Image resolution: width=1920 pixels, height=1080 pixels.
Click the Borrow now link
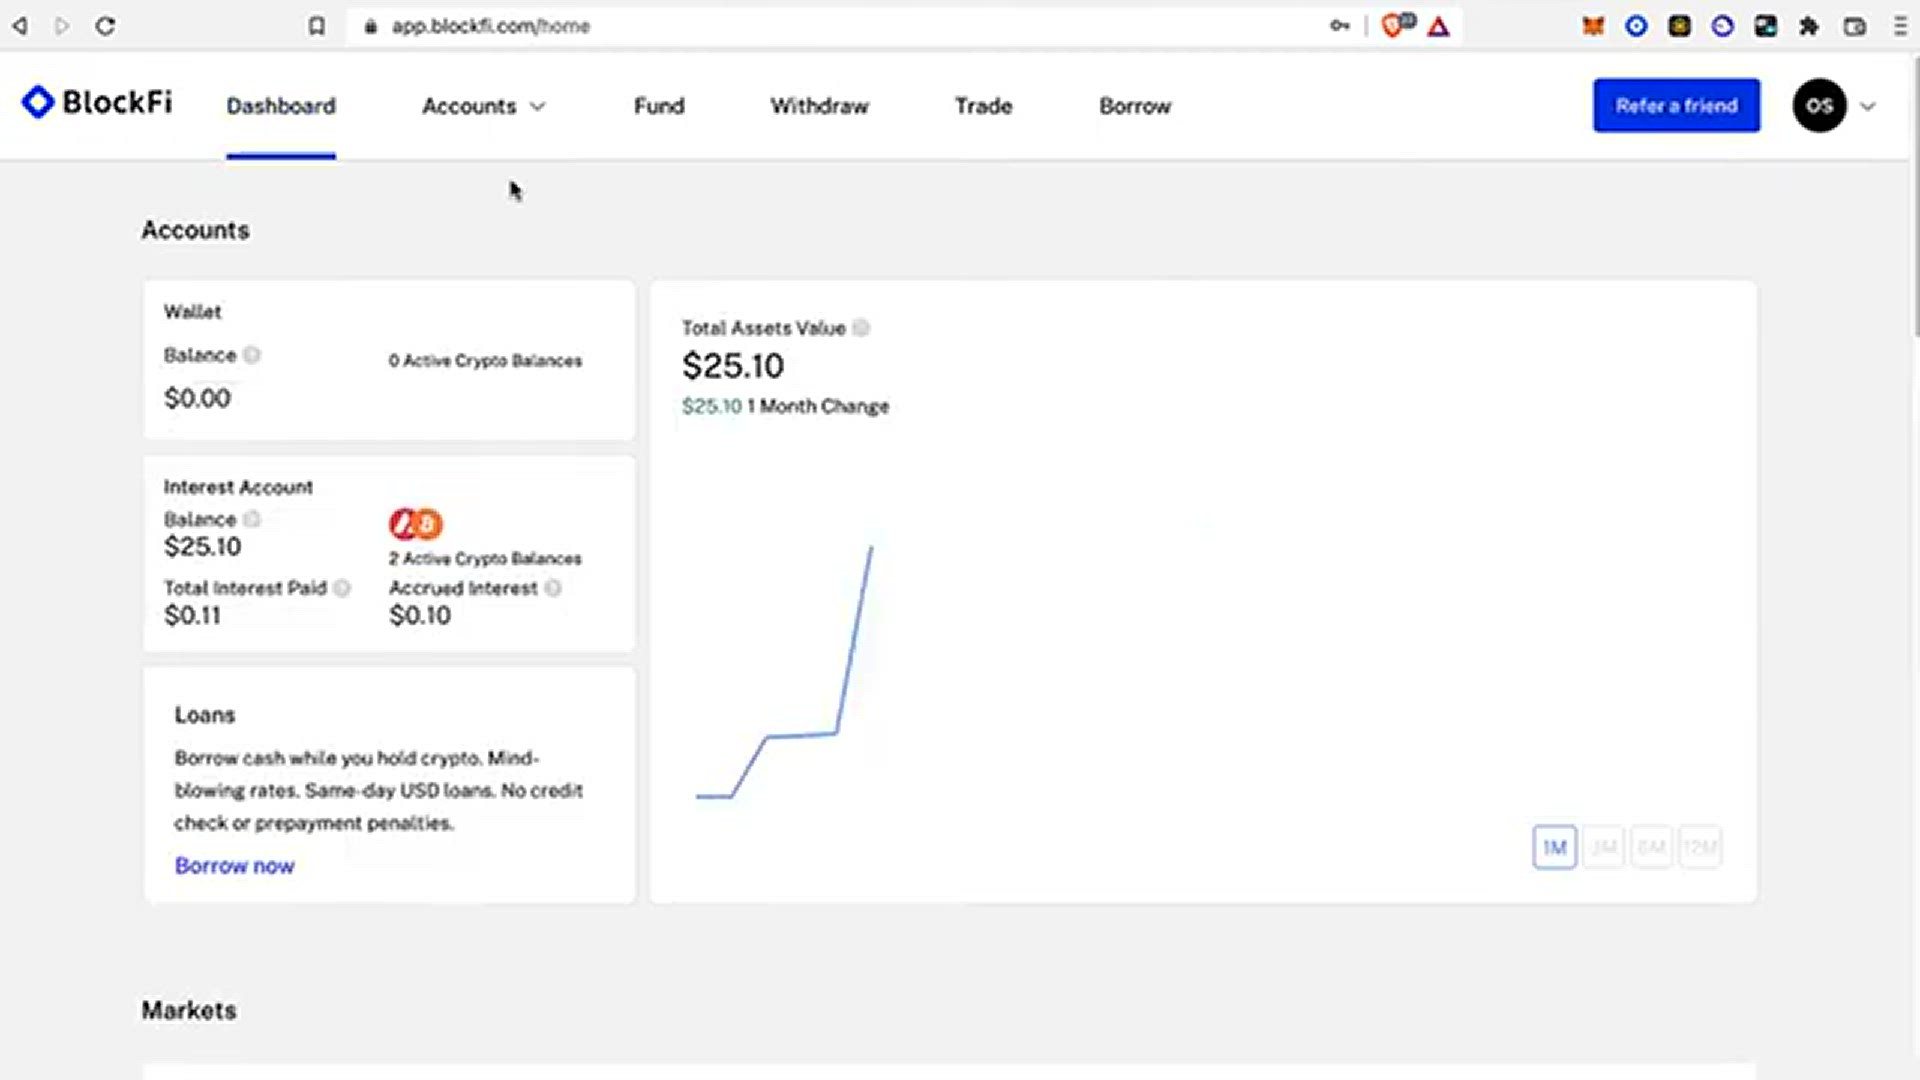(234, 866)
